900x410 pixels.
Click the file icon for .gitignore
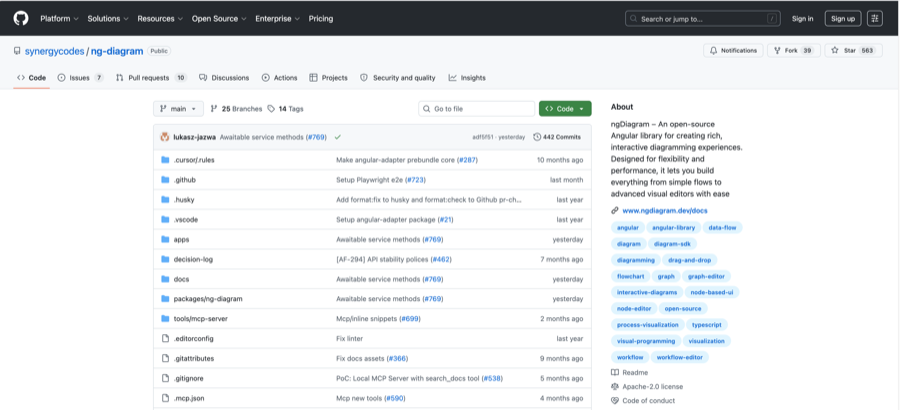tap(165, 378)
